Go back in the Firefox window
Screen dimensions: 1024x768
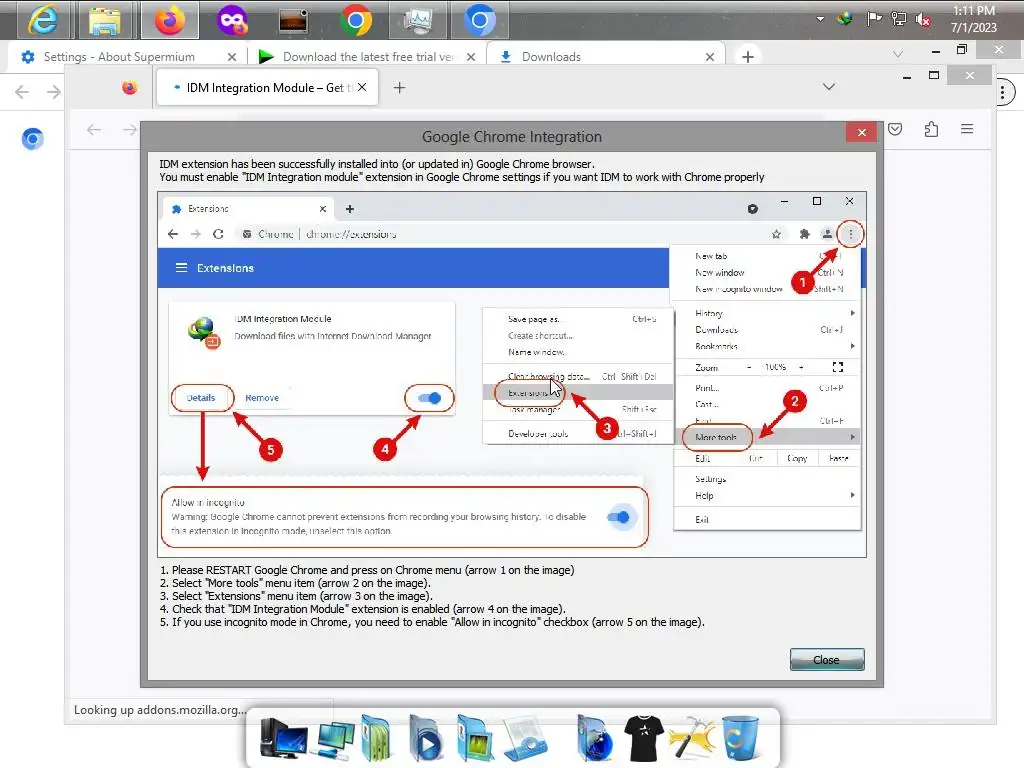[x=94, y=129]
